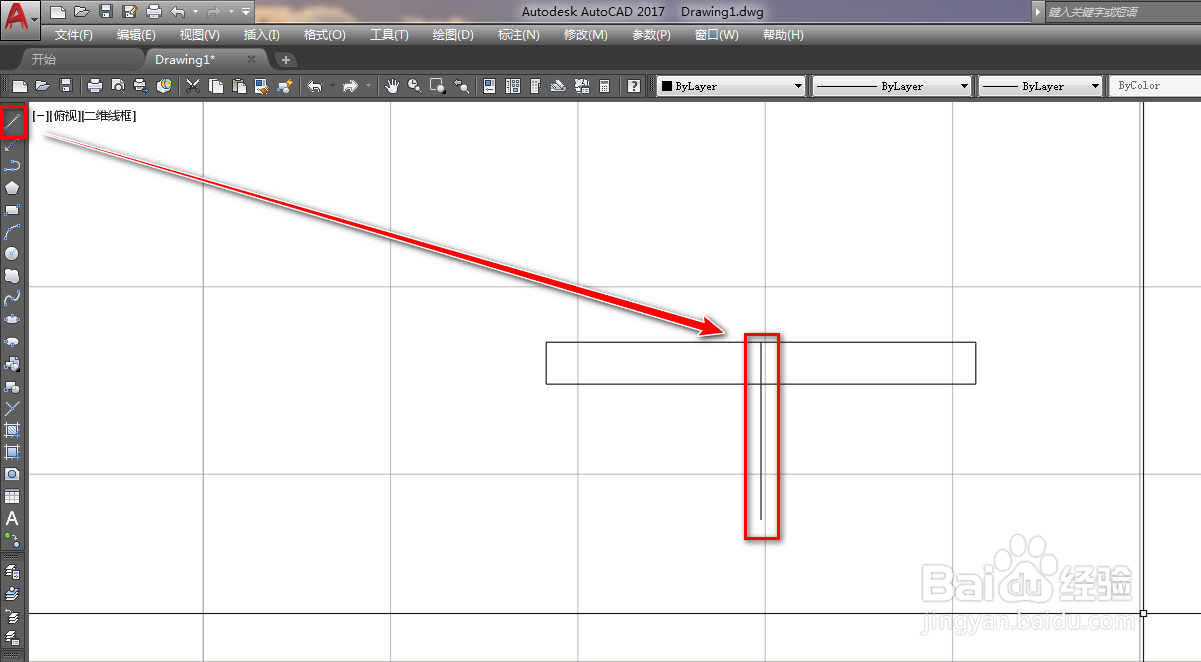Activate Zoom Realtime magnifier tool

point(414,87)
